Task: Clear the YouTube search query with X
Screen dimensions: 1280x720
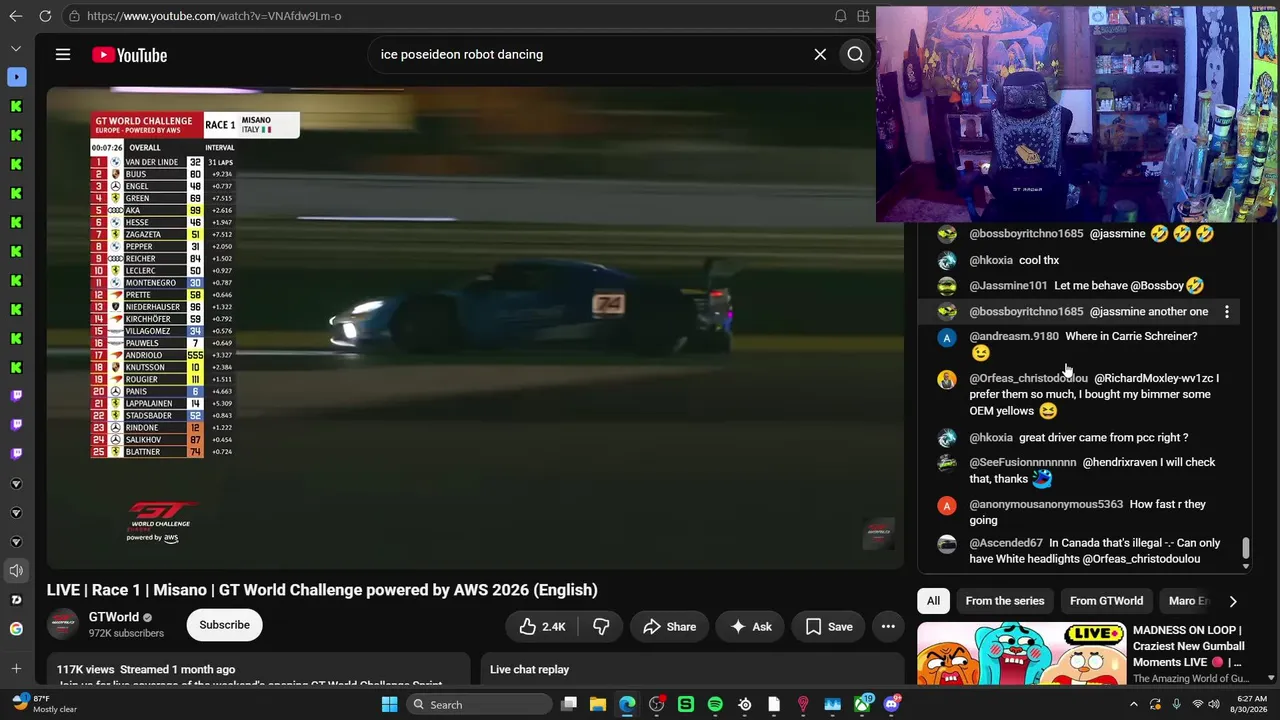Action: pyautogui.click(x=820, y=55)
